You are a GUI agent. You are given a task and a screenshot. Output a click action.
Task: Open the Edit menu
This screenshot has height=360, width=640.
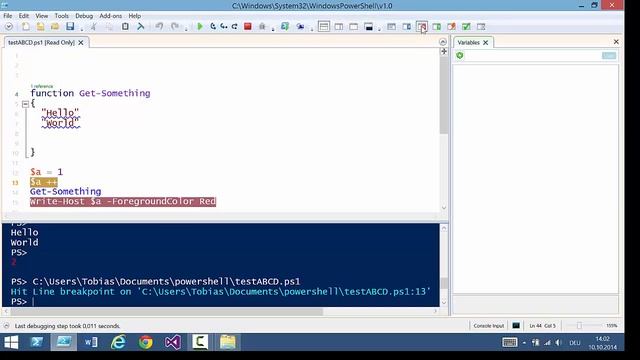(x=24, y=16)
